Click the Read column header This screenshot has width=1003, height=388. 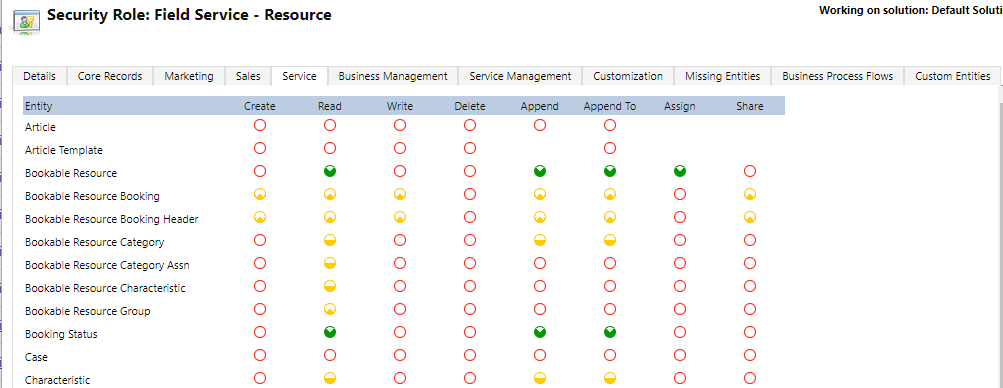click(x=329, y=106)
